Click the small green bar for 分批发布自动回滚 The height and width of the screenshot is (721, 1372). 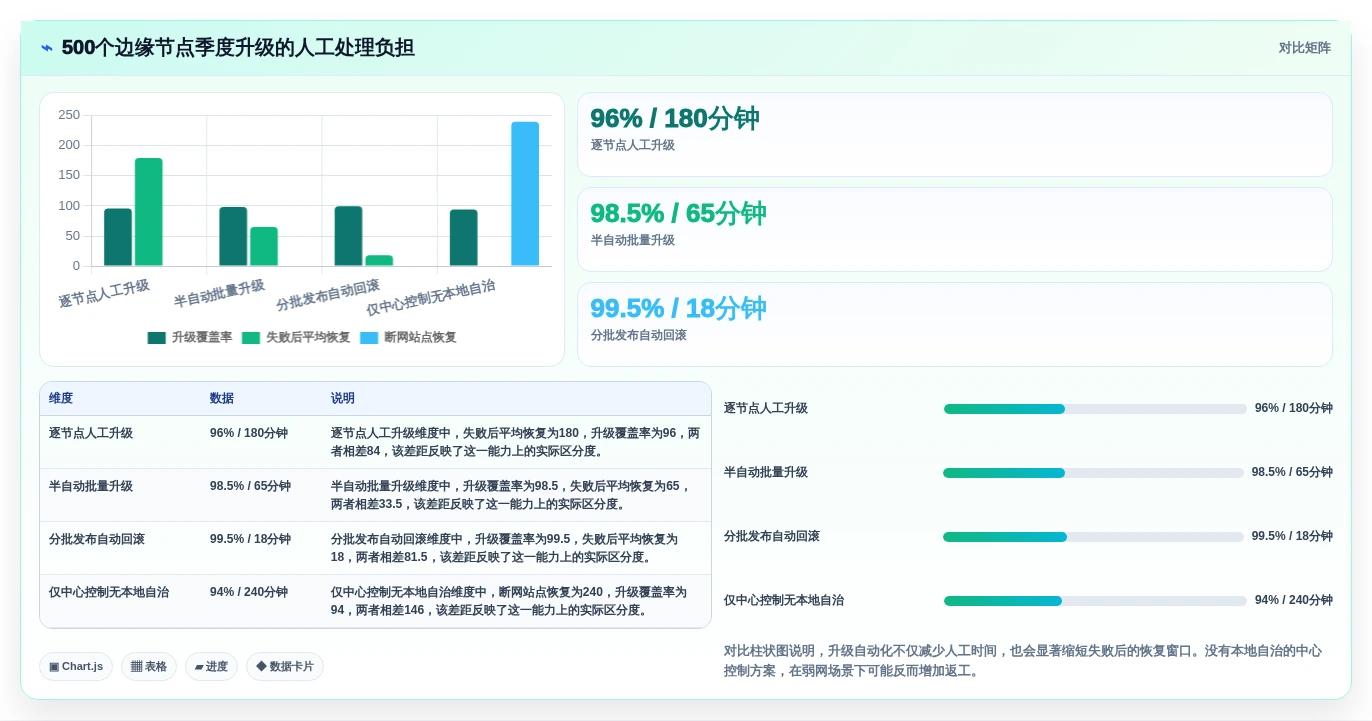point(379,261)
